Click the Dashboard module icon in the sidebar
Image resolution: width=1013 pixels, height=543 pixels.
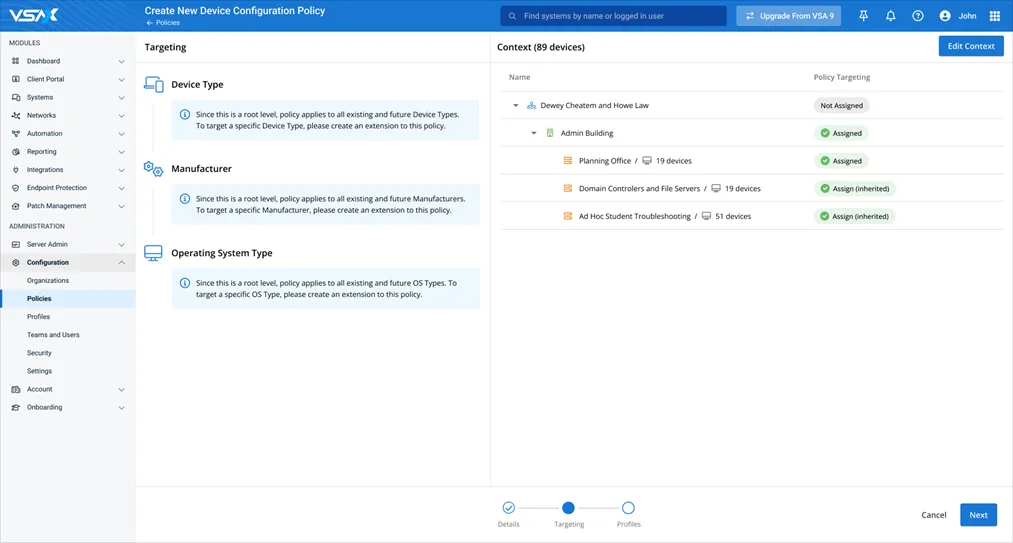pos(16,61)
